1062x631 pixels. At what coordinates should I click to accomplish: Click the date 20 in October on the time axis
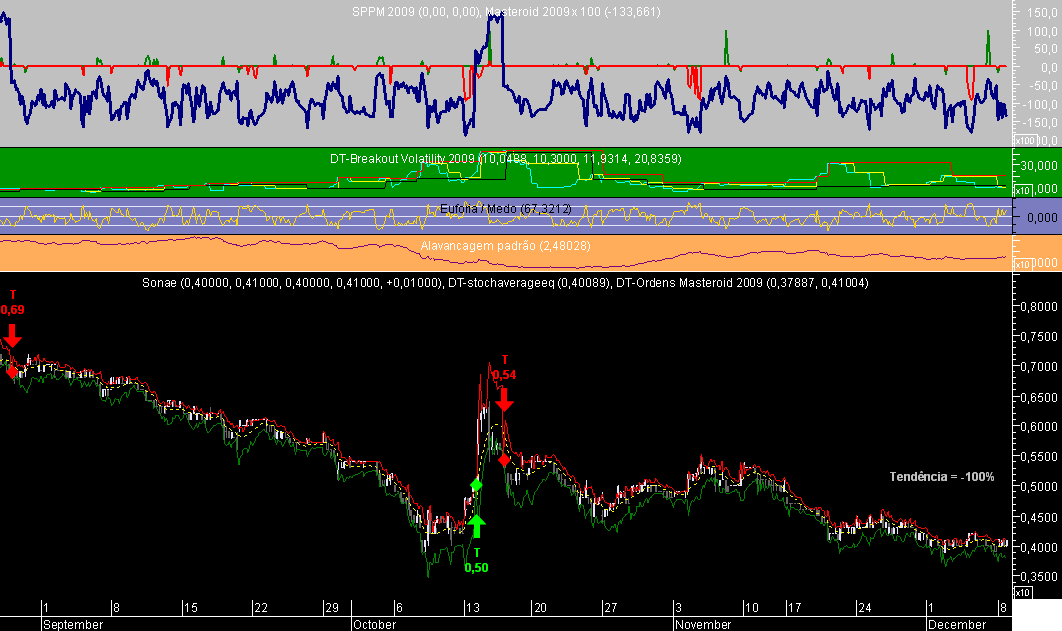pyautogui.click(x=540, y=607)
